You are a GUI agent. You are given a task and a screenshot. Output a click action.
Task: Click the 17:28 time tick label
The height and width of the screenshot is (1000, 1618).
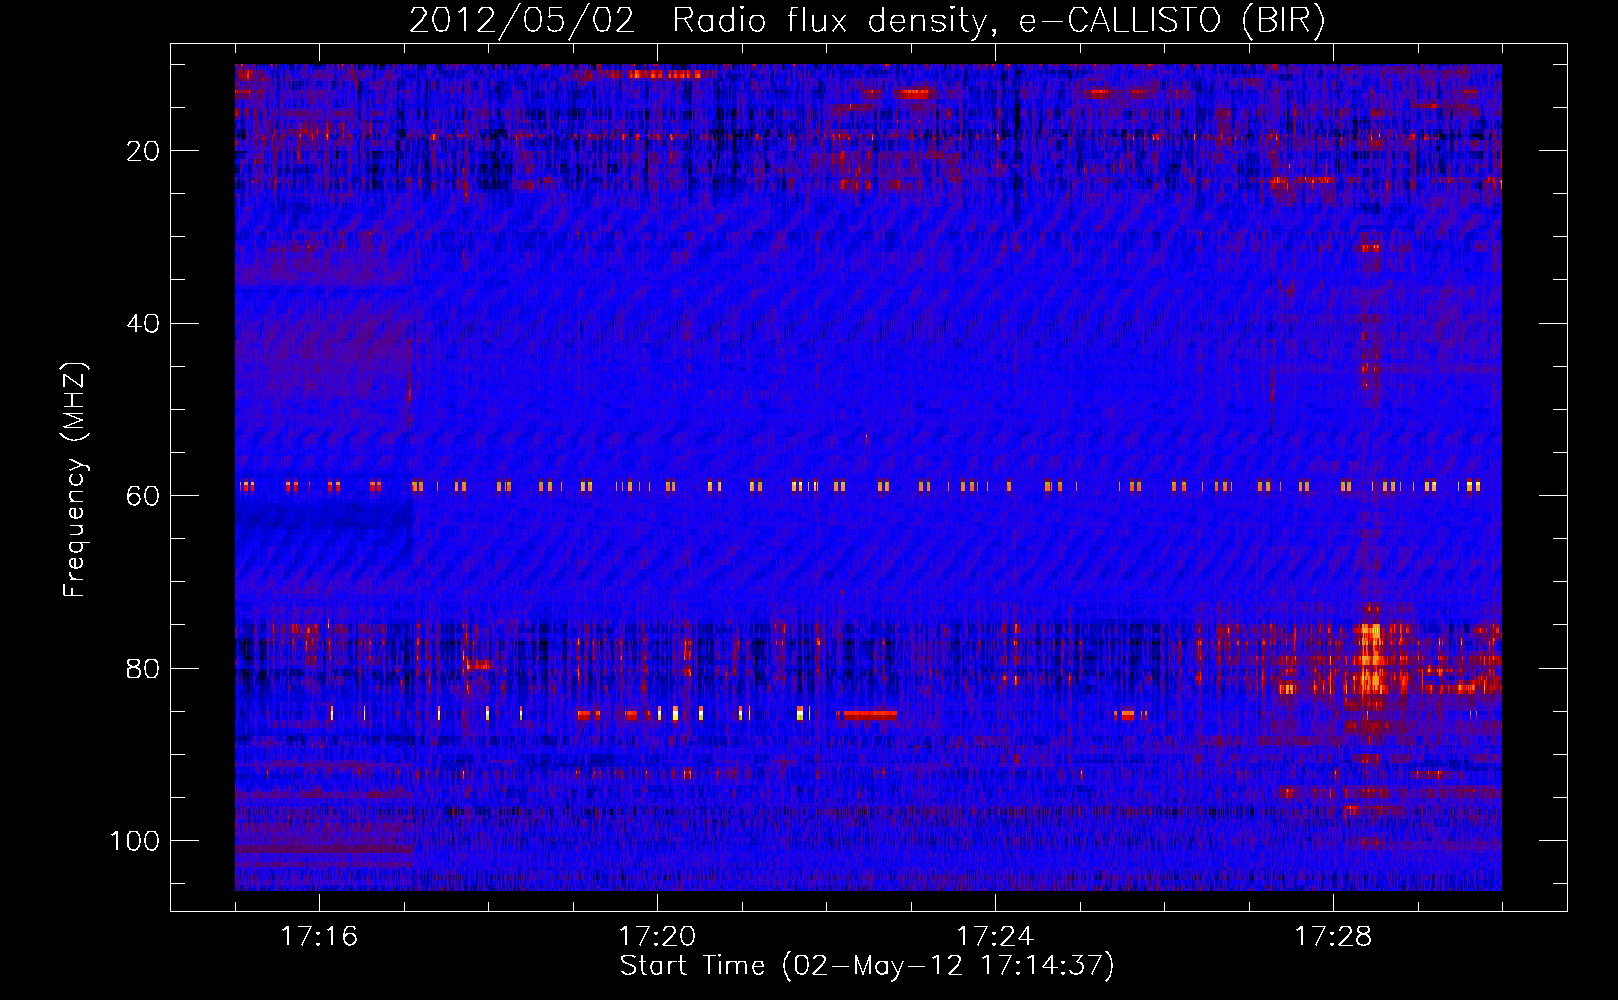pyautogui.click(x=1333, y=937)
